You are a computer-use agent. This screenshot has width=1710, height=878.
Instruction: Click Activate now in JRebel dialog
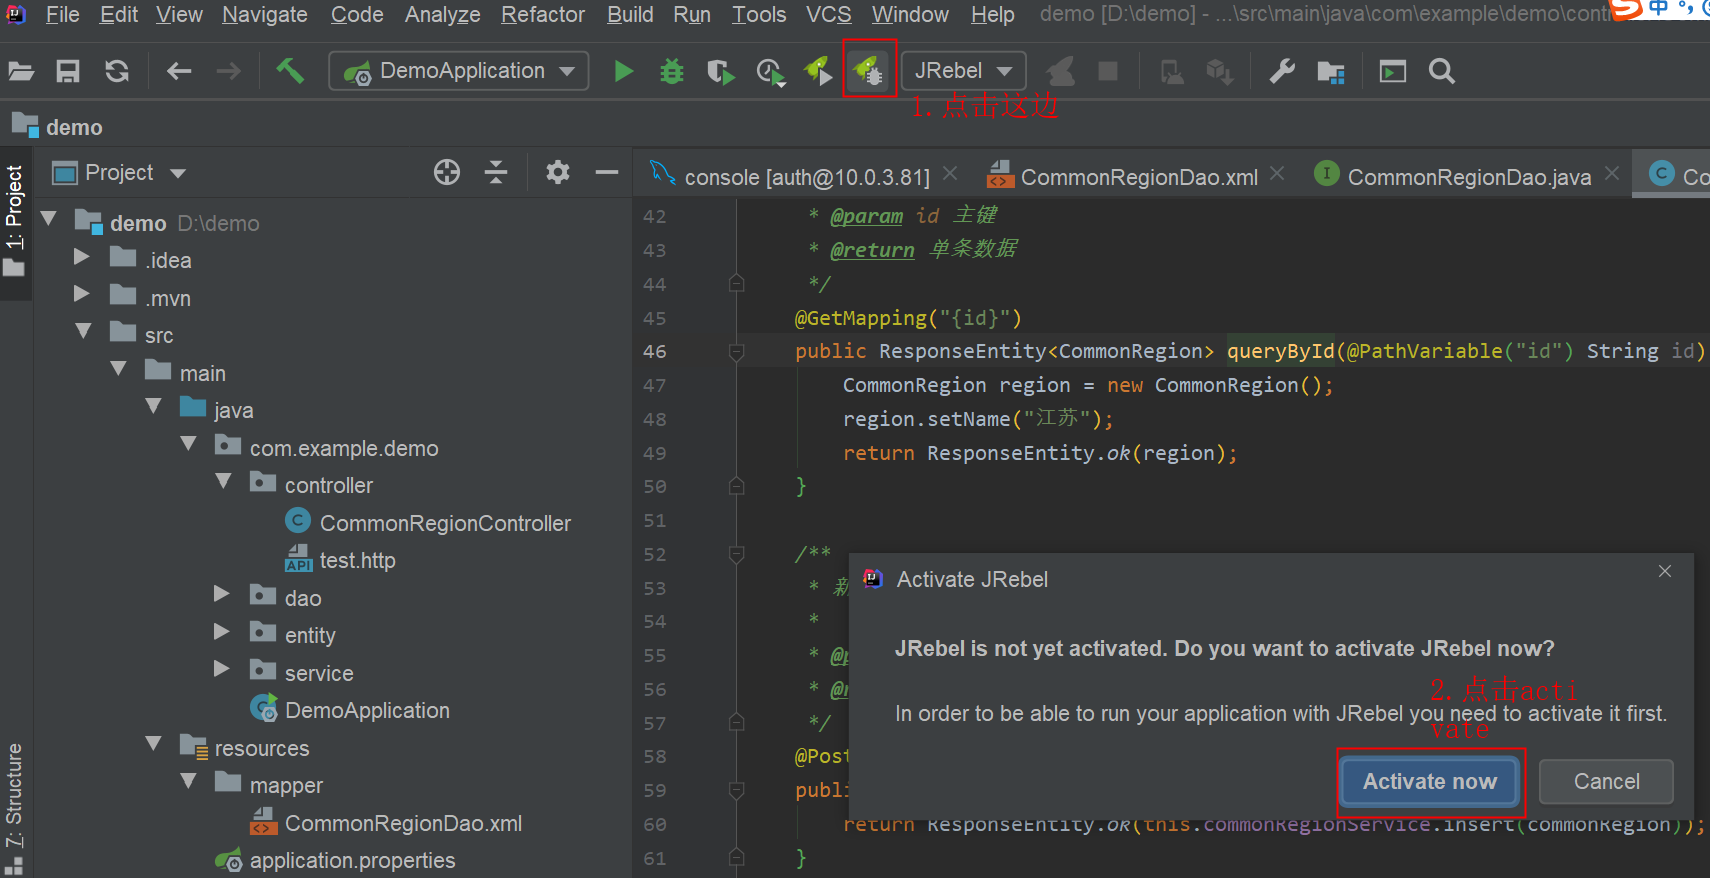point(1430,781)
